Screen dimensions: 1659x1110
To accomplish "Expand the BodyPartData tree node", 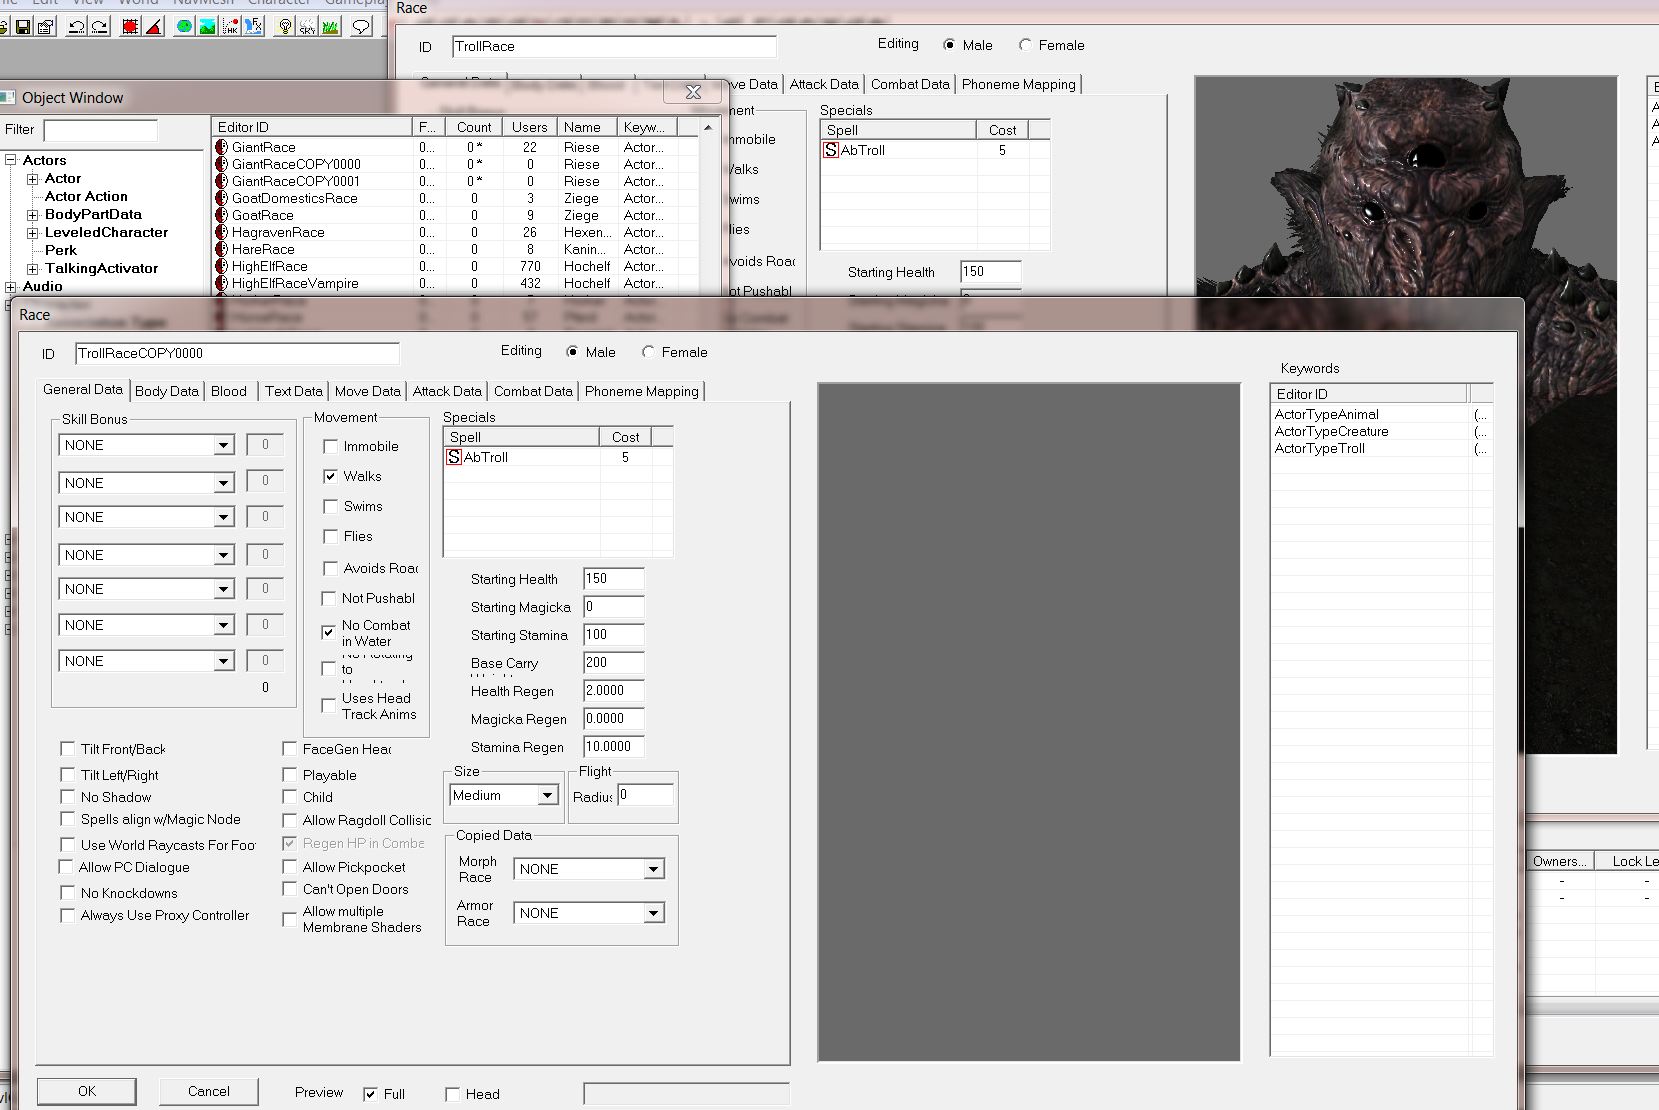I will [32, 215].
